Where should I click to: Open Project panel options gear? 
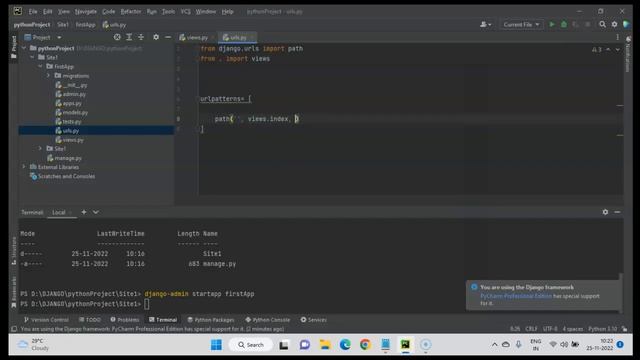point(156,37)
